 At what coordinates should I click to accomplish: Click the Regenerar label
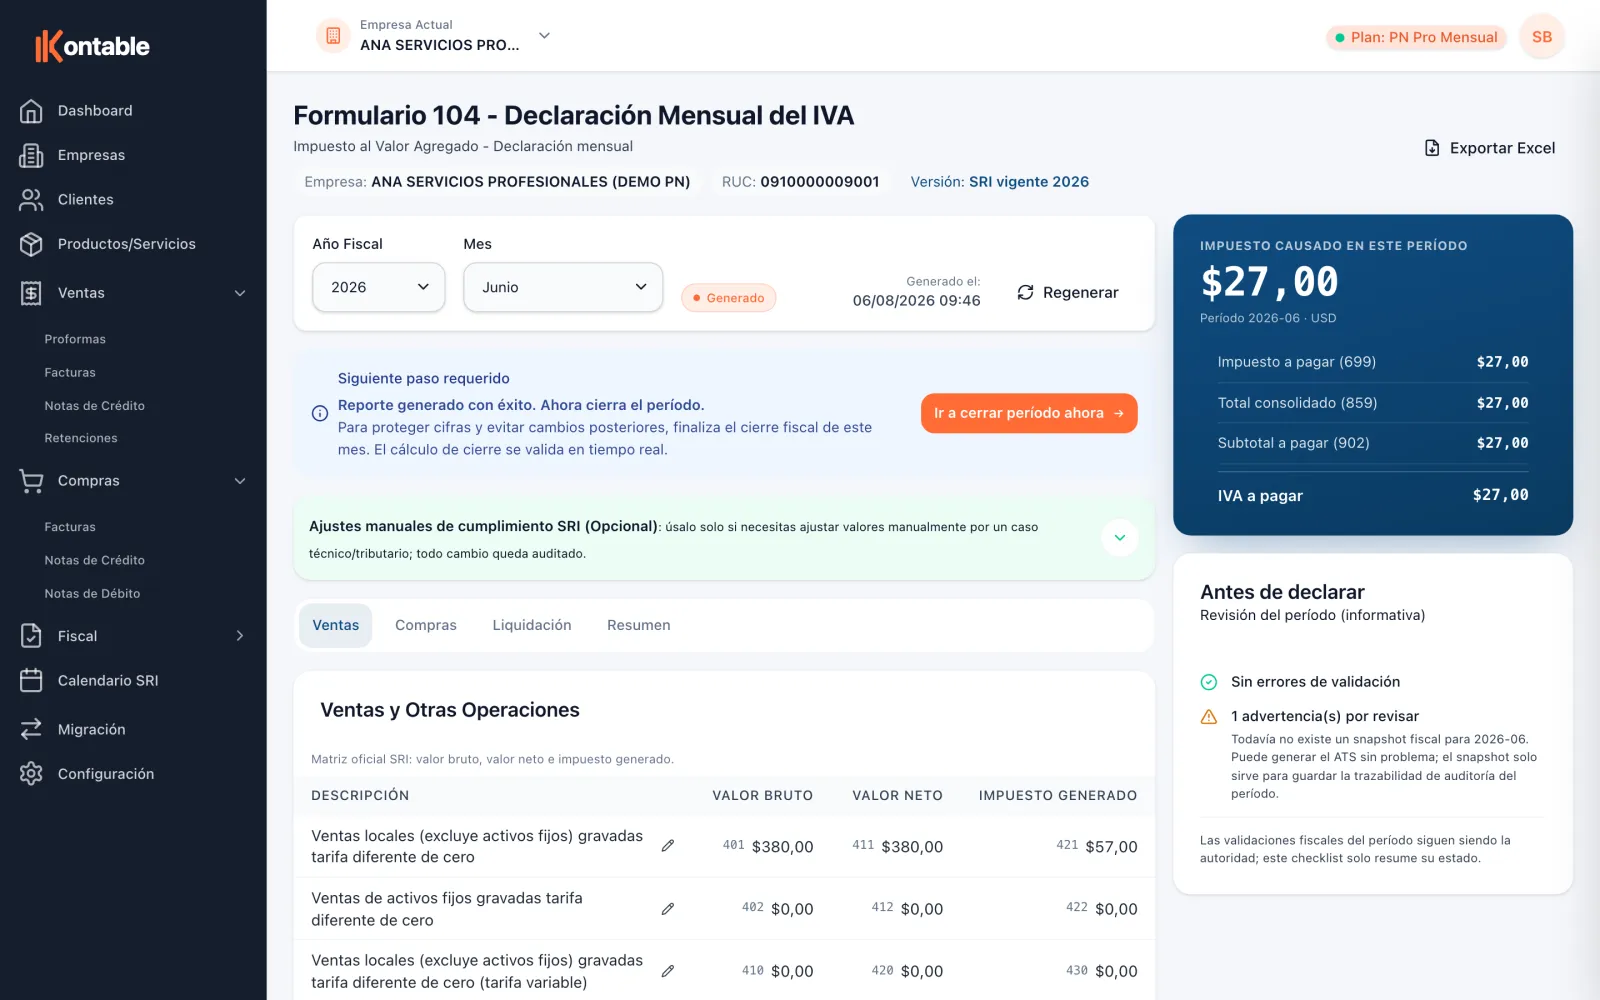(1081, 292)
